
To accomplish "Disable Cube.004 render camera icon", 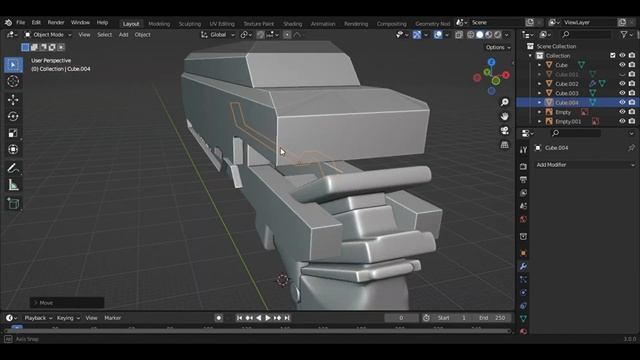I will pos(632,102).
